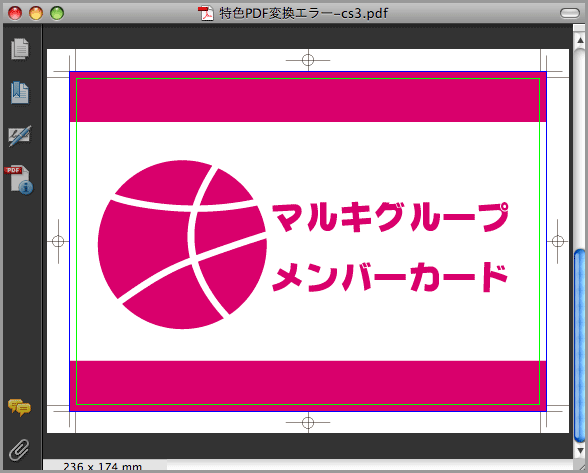Open the Attachments paperclip panel
The height and width of the screenshot is (473, 588).
[x=19, y=450]
